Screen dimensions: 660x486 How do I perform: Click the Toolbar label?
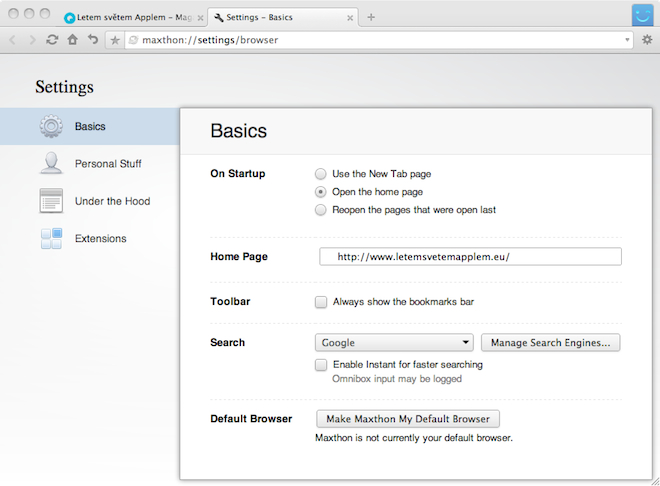pos(230,301)
